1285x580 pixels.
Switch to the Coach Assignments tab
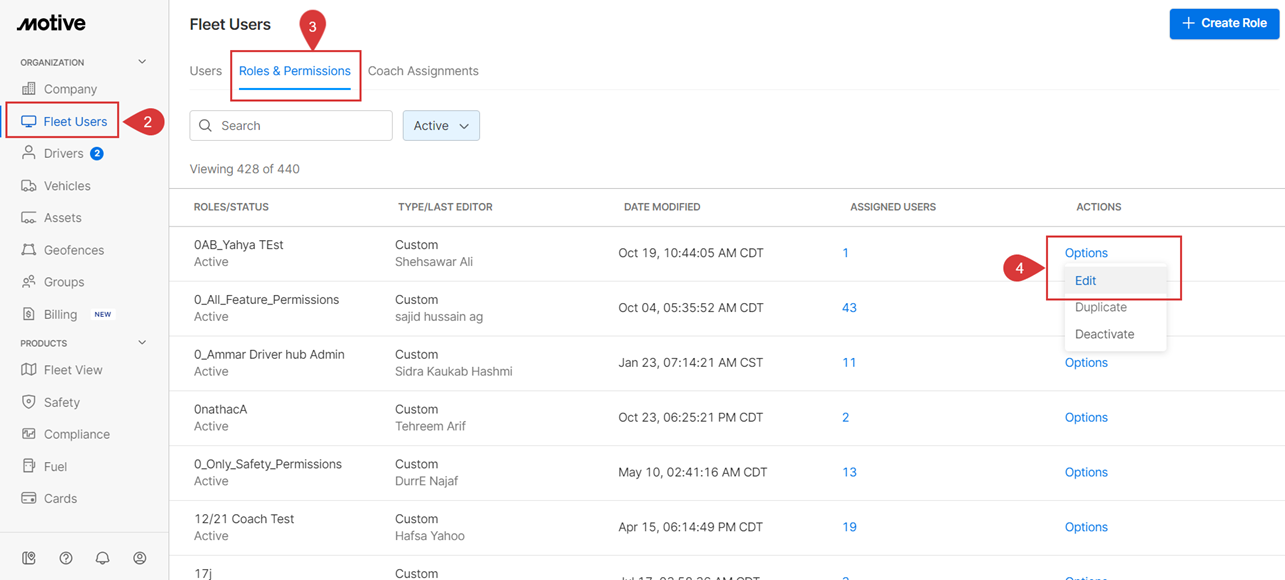pyautogui.click(x=423, y=71)
